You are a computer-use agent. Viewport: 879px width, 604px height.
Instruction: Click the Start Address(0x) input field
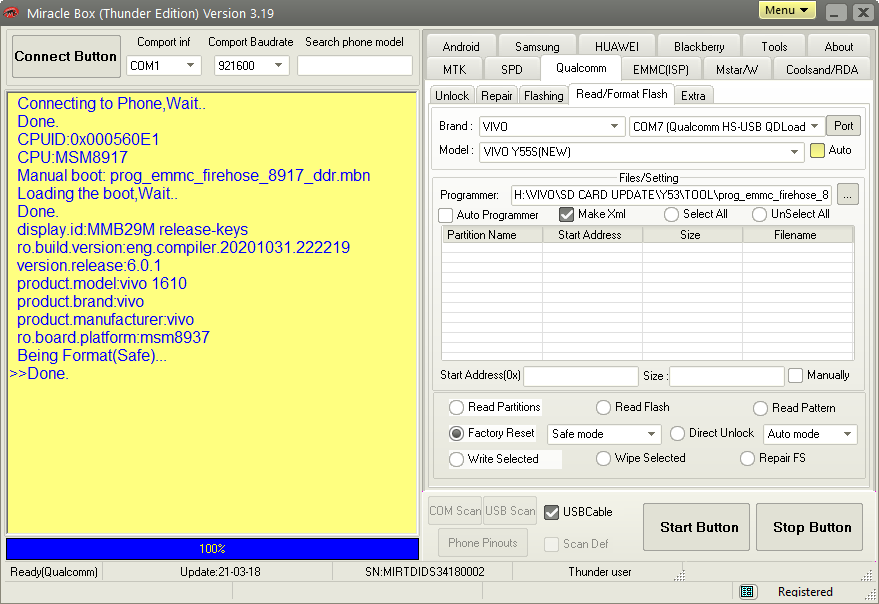[x=581, y=376]
